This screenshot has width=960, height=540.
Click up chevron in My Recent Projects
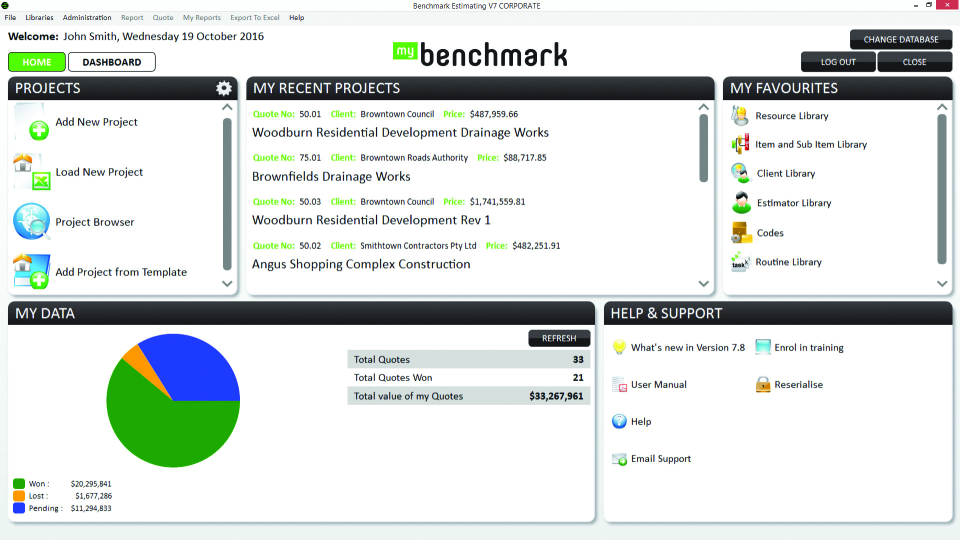[x=703, y=107]
